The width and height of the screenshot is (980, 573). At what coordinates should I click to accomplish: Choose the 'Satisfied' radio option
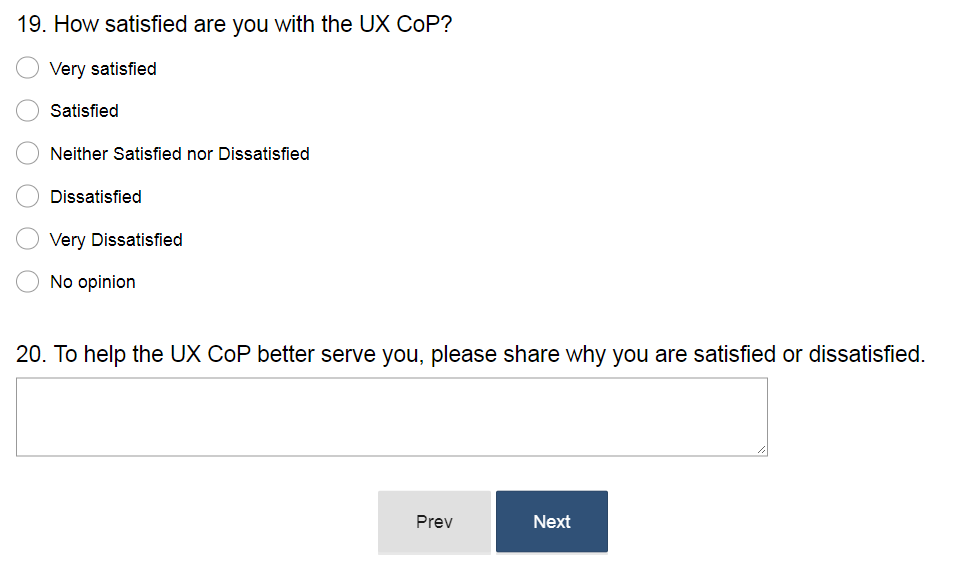click(x=28, y=111)
